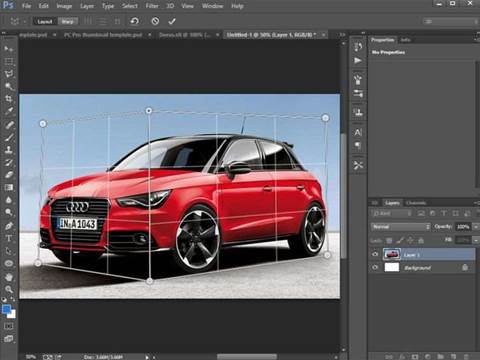Hide the Background layer eye icon
The width and height of the screenshot is (480, 360).
click(x=375, y=267)
